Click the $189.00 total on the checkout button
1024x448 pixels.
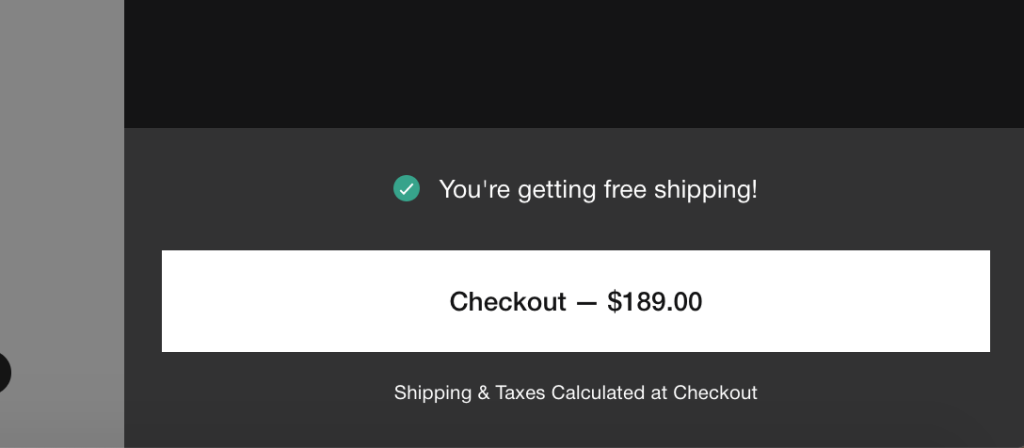654,302
